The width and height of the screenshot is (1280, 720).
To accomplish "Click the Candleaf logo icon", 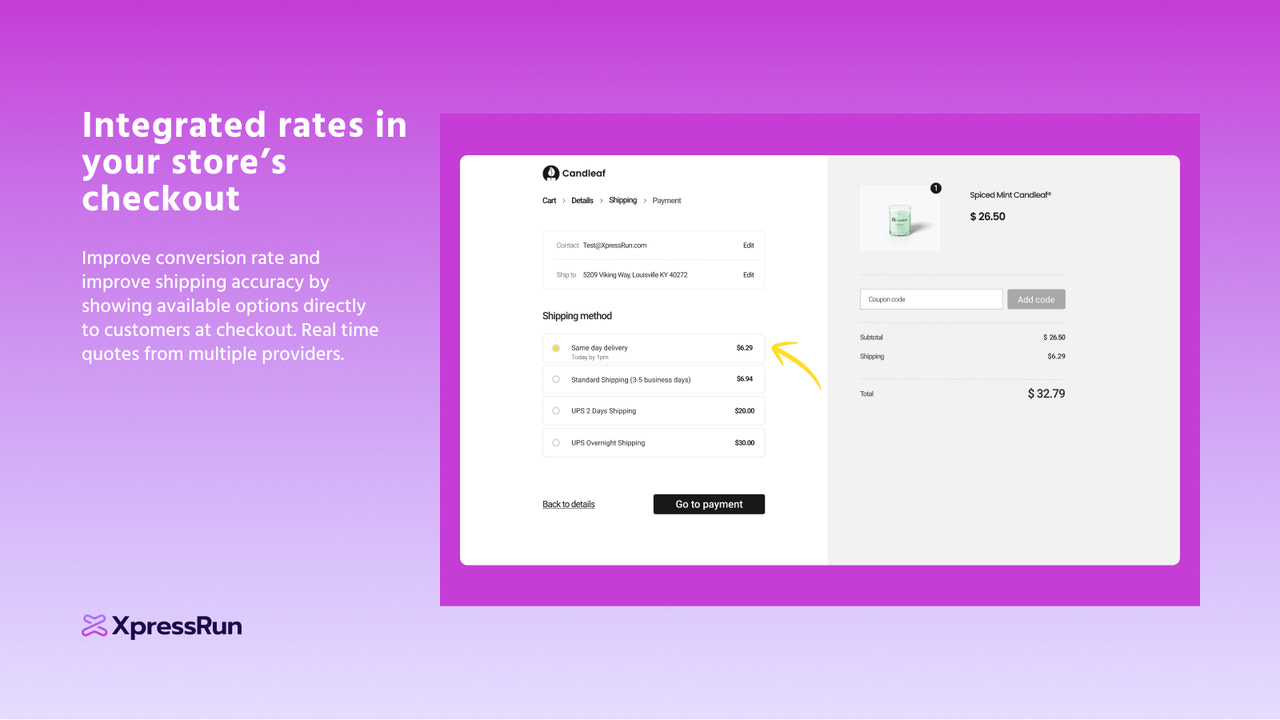I will [x=550, y=173].
